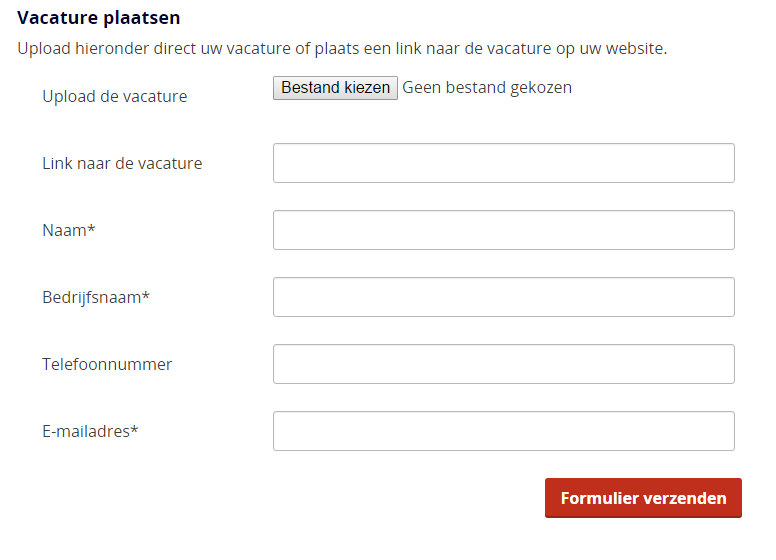Click the 'E-mailadres' field label
Screen dimensions: 776x560
86,431
